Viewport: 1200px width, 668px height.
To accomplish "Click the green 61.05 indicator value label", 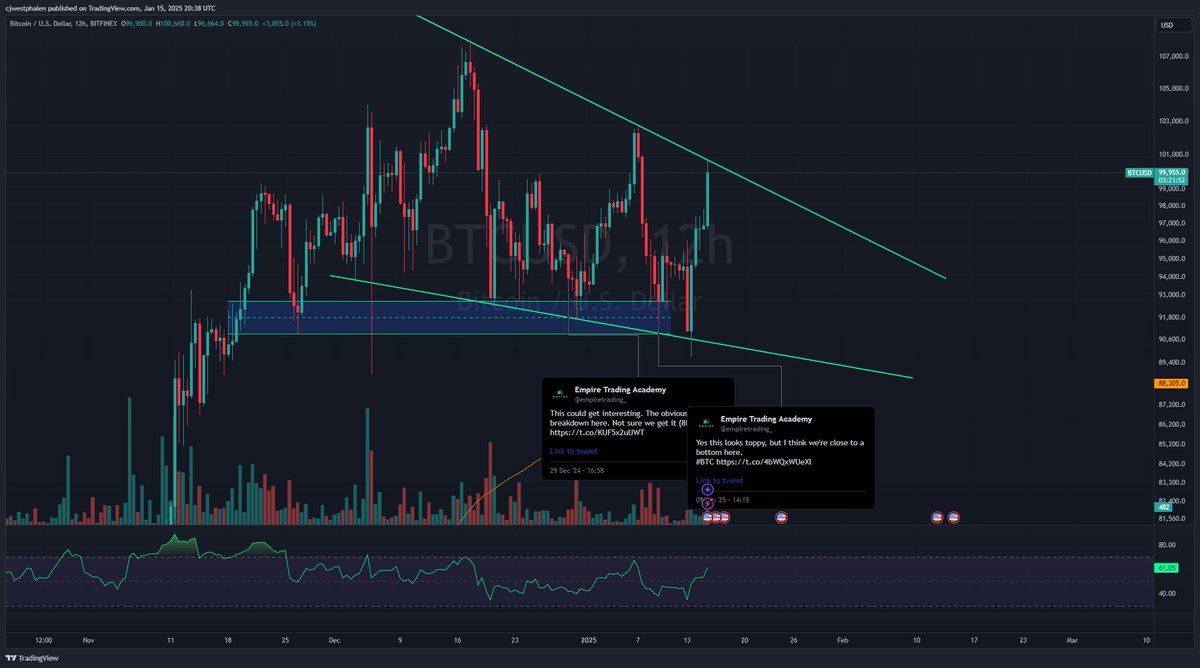I will coord(1168,567).
